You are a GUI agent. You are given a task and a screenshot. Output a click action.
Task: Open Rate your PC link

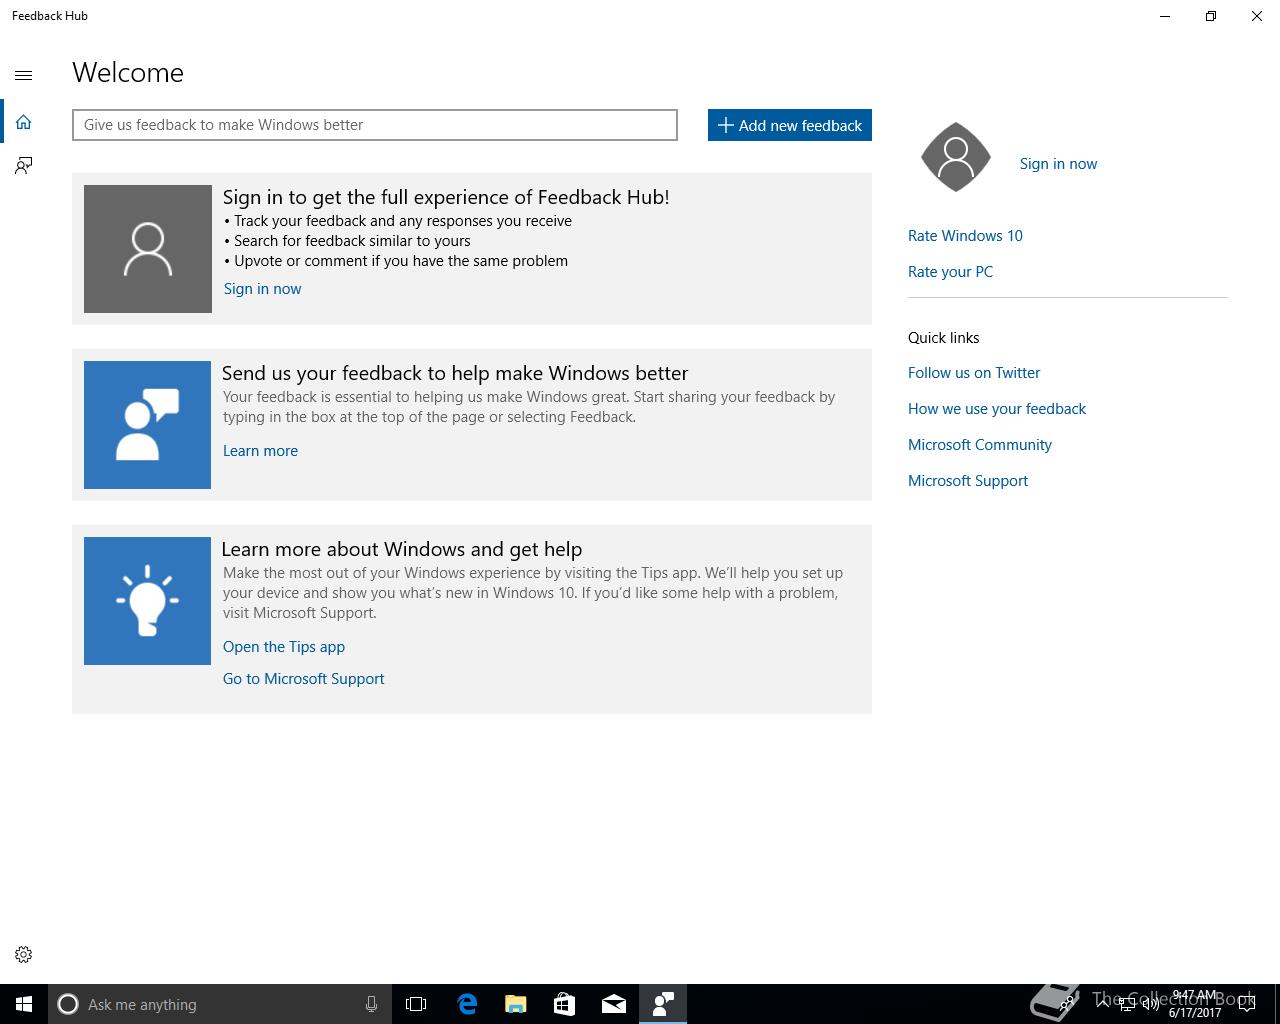pos(950,272)
